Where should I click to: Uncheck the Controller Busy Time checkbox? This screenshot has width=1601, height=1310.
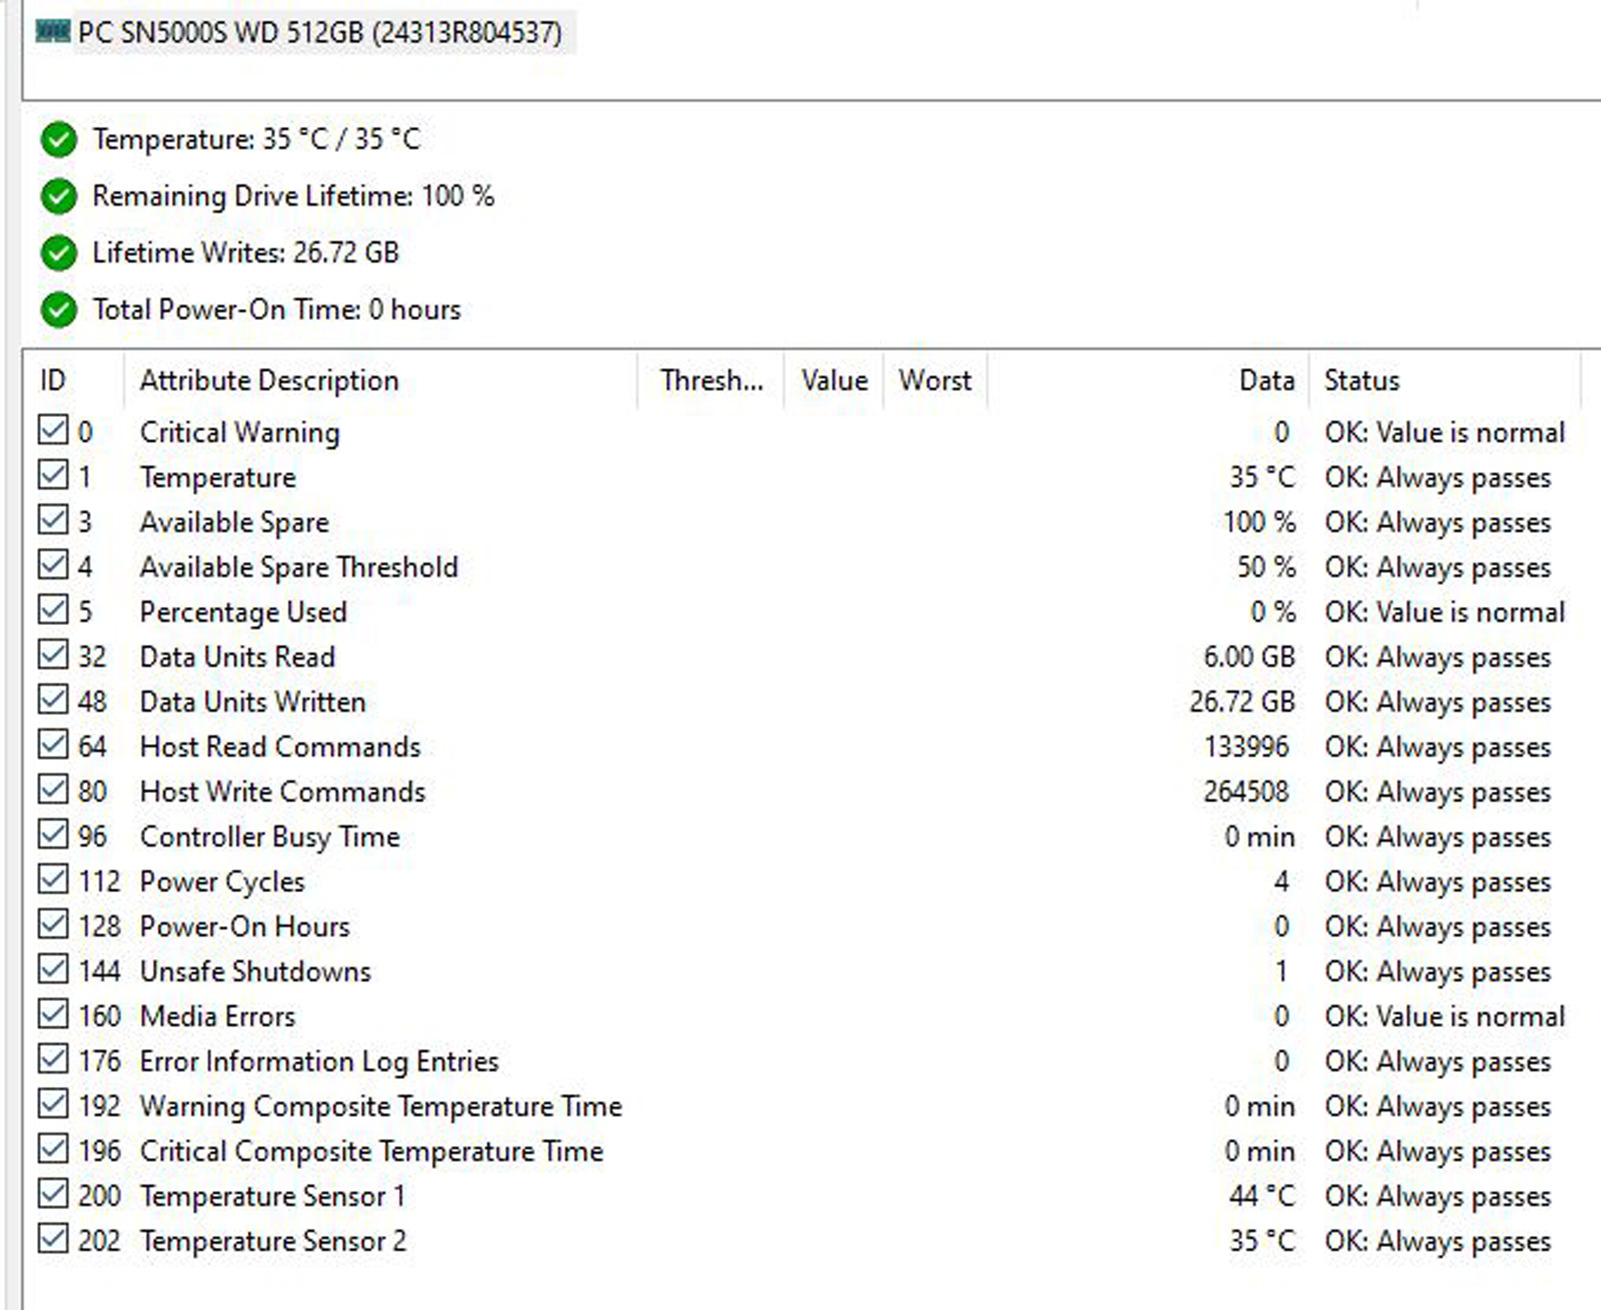pos(53,836)
